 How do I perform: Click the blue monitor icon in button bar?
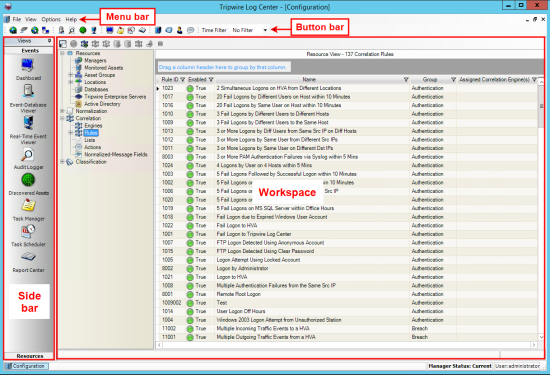tap(110, 30)
